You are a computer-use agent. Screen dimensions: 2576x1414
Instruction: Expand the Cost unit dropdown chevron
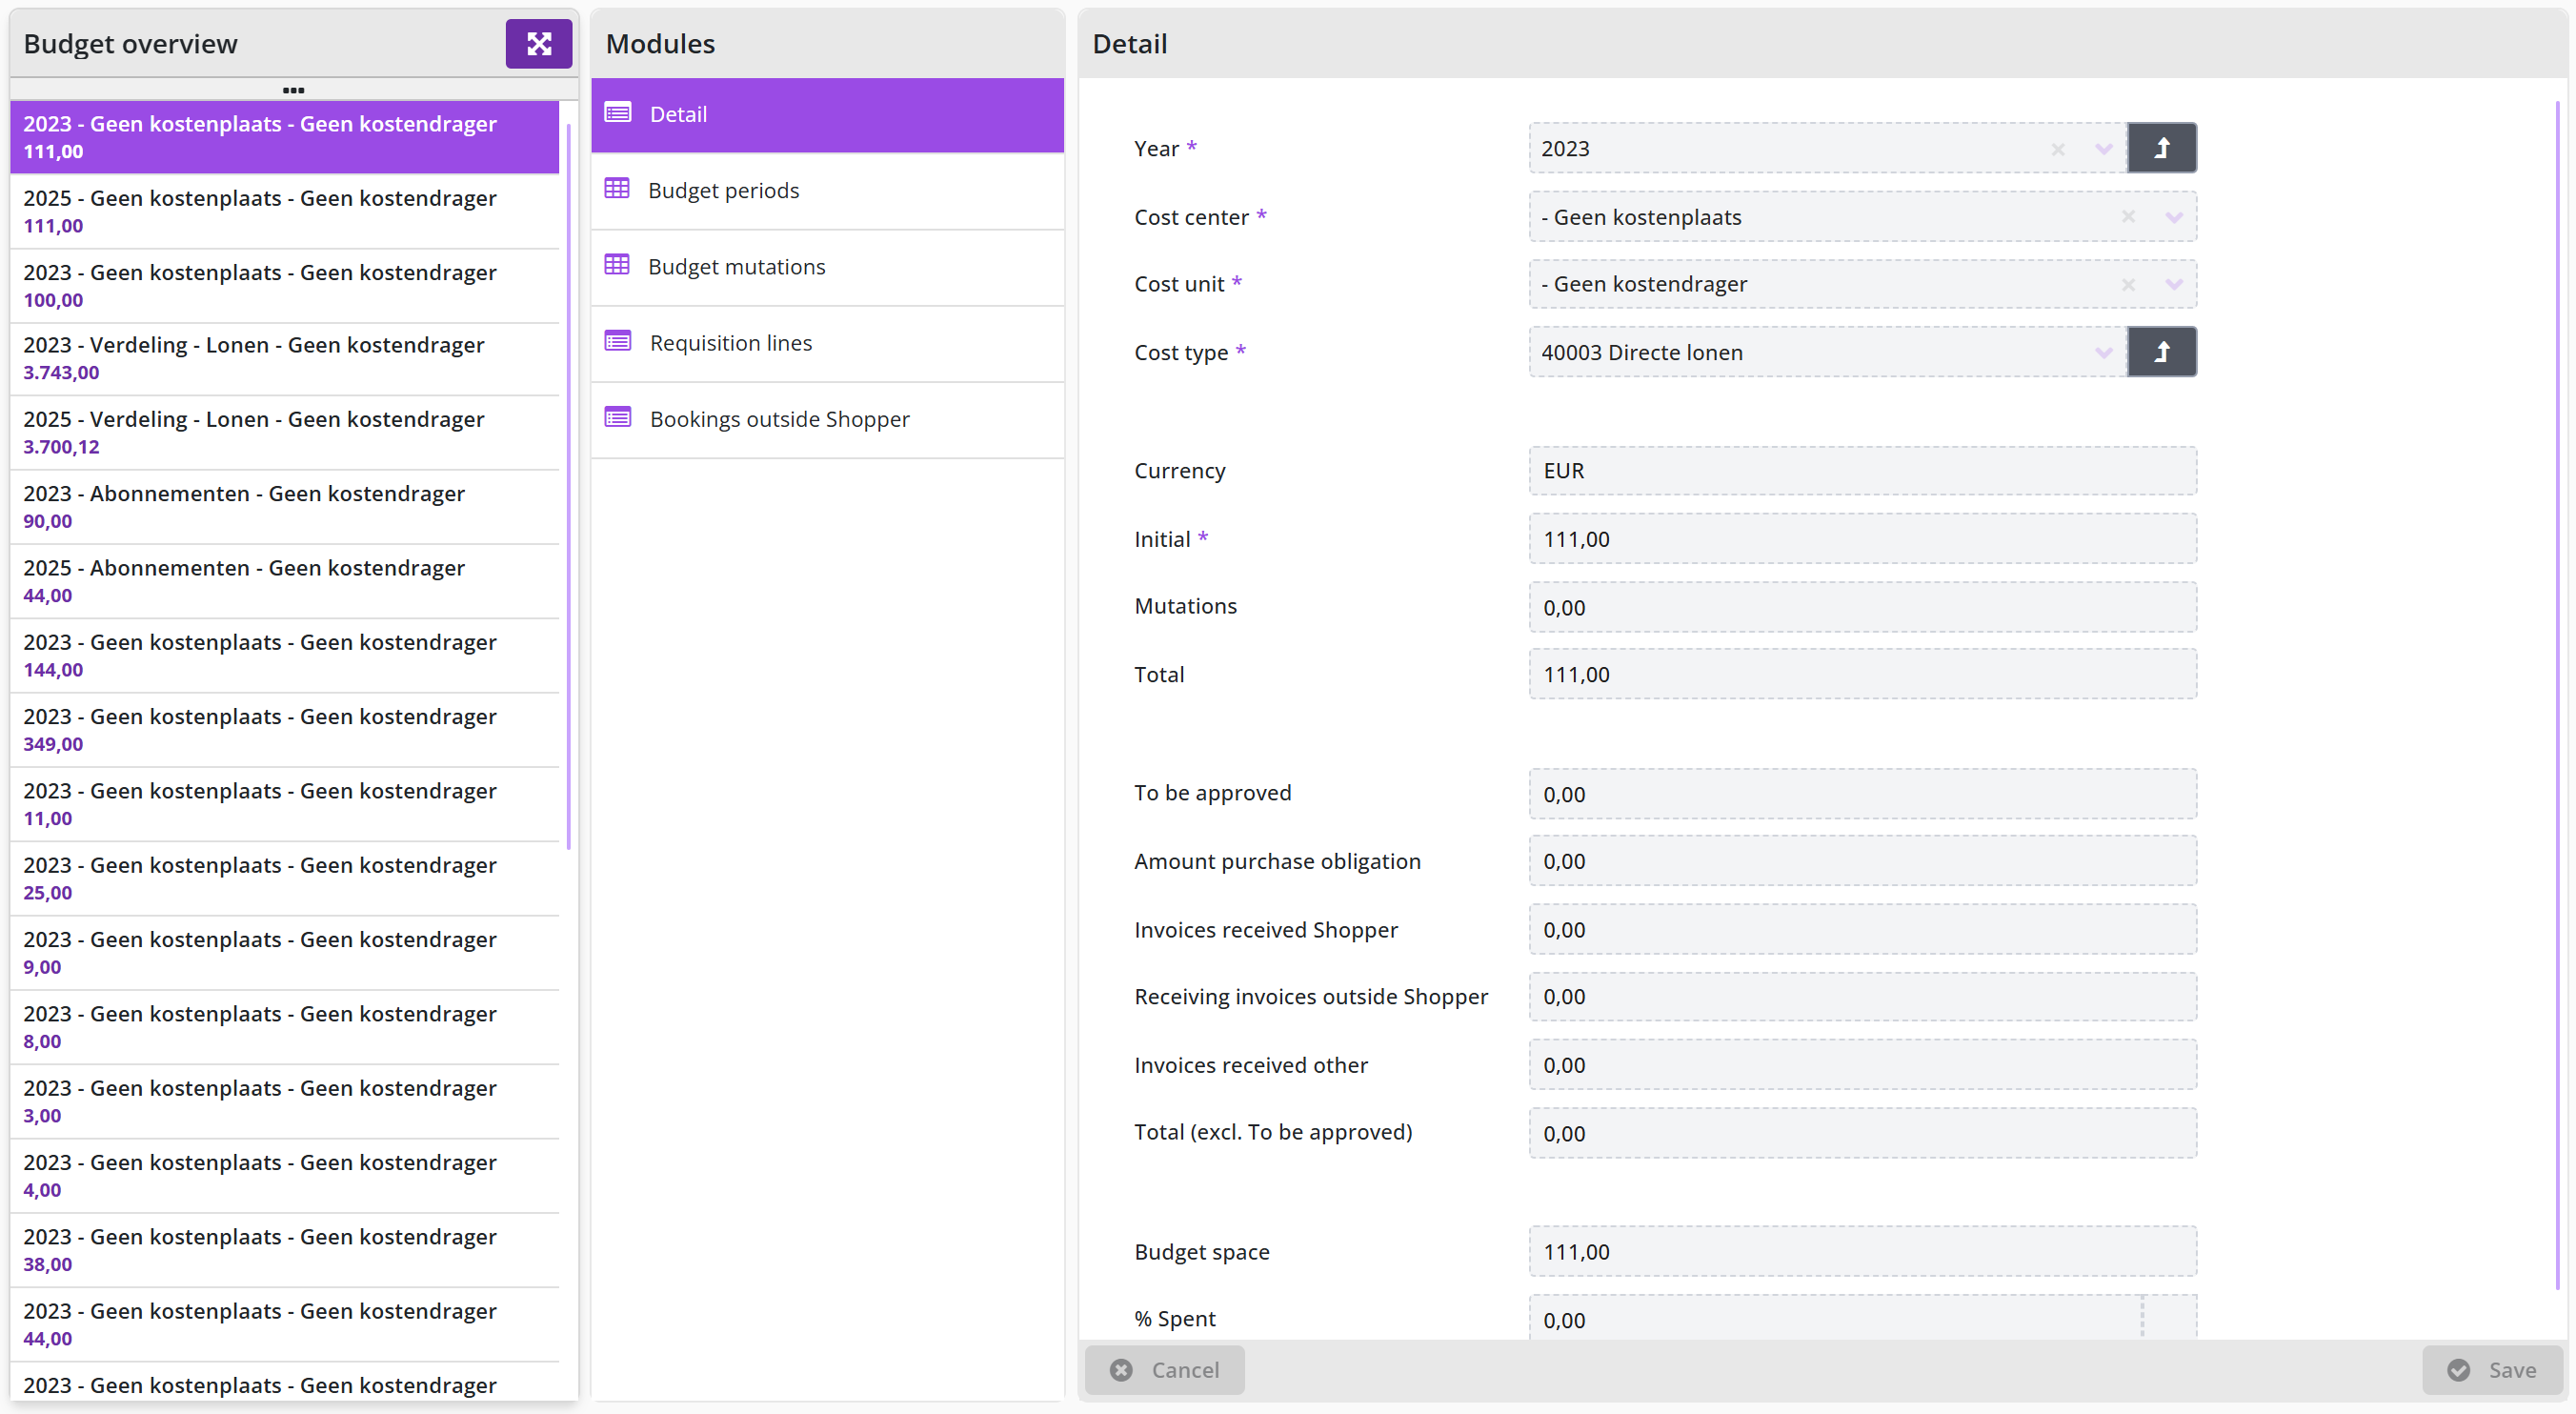pos(2173,285)
